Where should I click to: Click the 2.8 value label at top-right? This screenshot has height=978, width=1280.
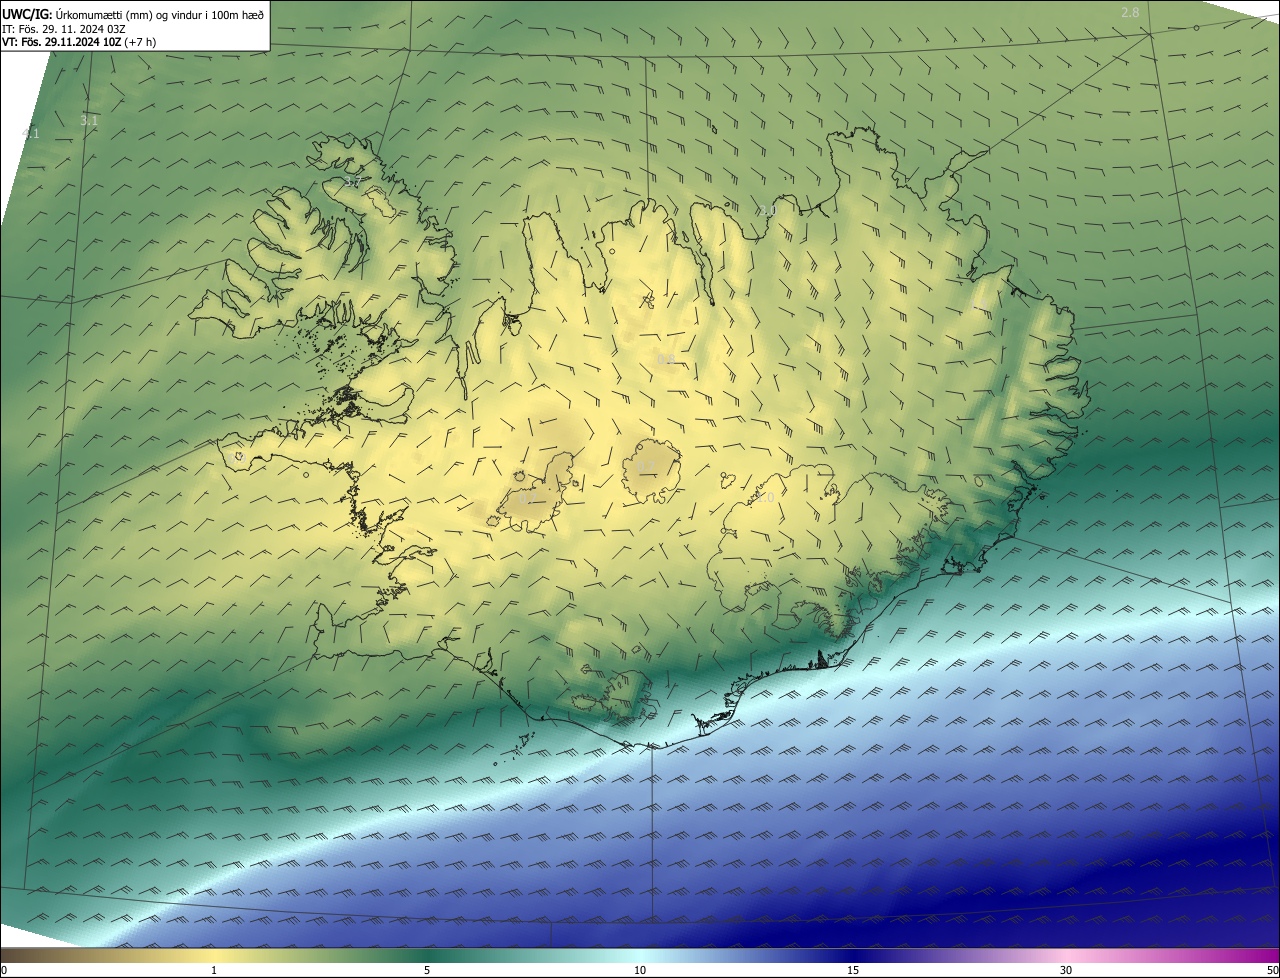[x=1130, y=12]
